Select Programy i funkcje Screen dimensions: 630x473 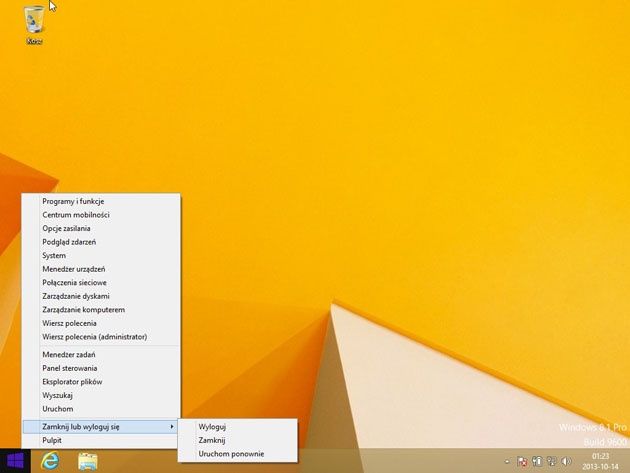point(102,201)
